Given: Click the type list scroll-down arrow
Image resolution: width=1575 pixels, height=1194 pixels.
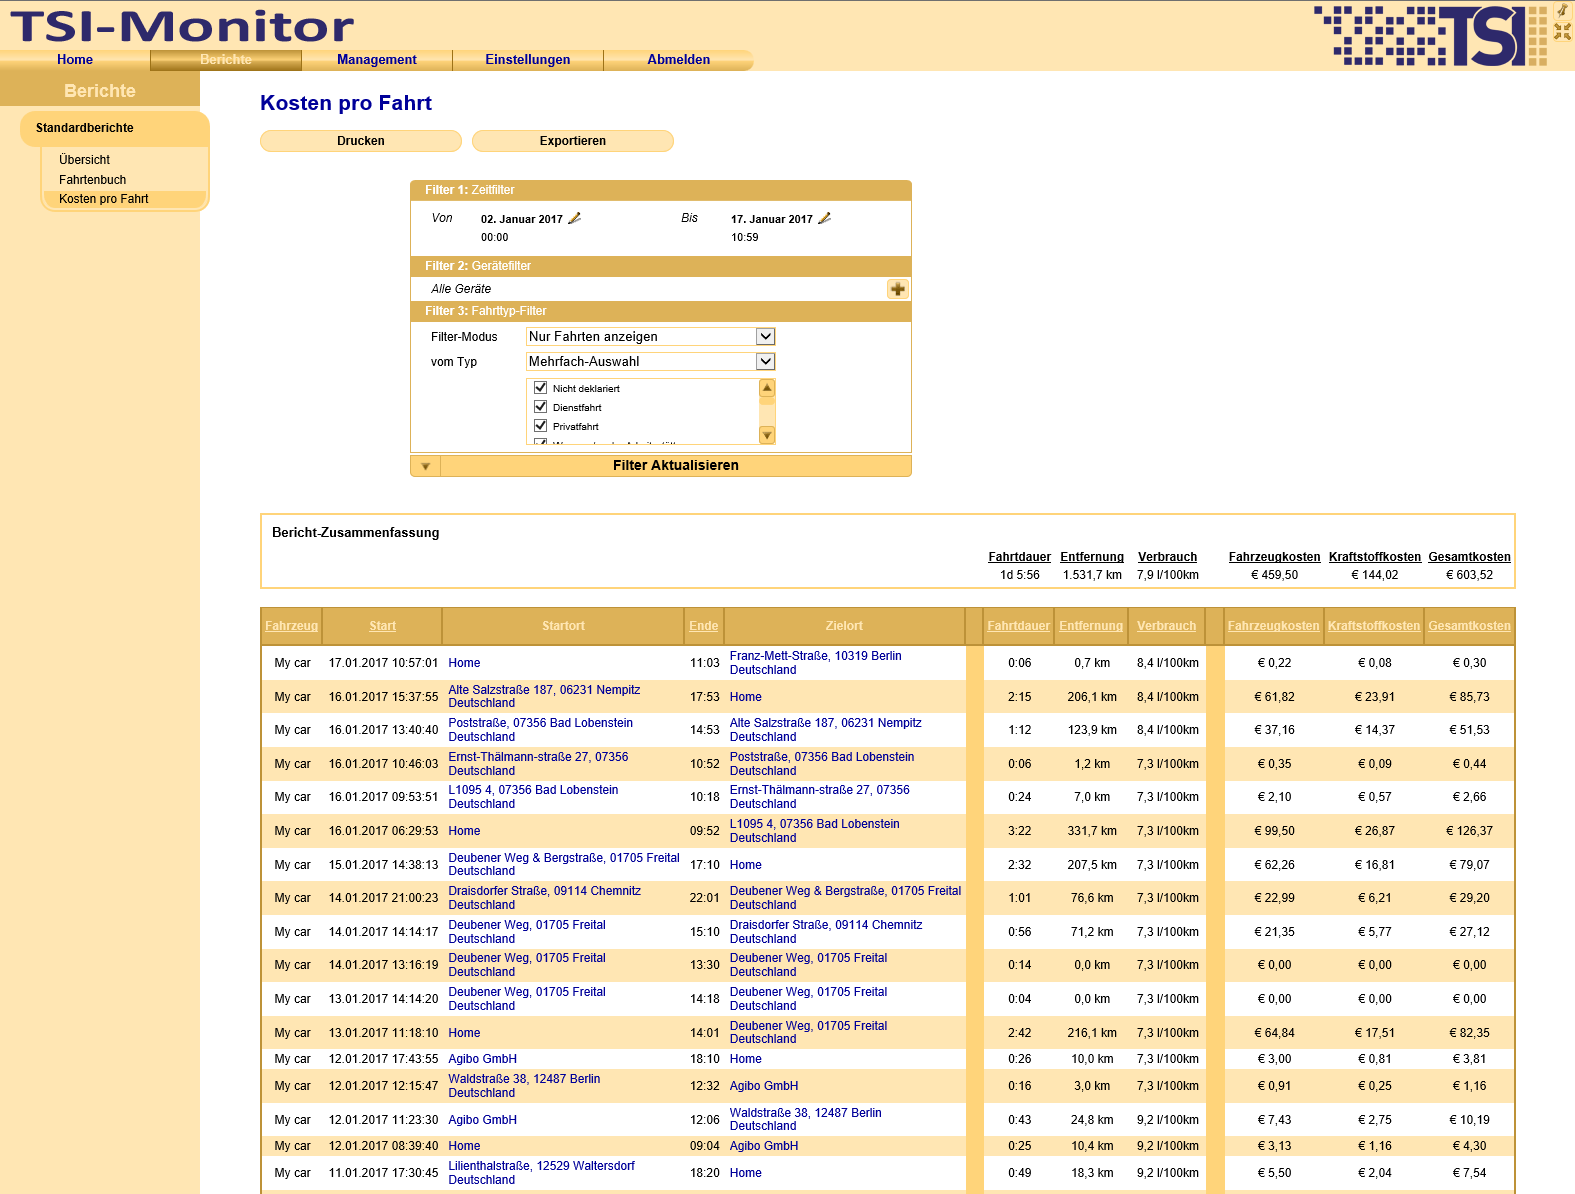Looking at the screenshot, I should [x=767, y=435].
